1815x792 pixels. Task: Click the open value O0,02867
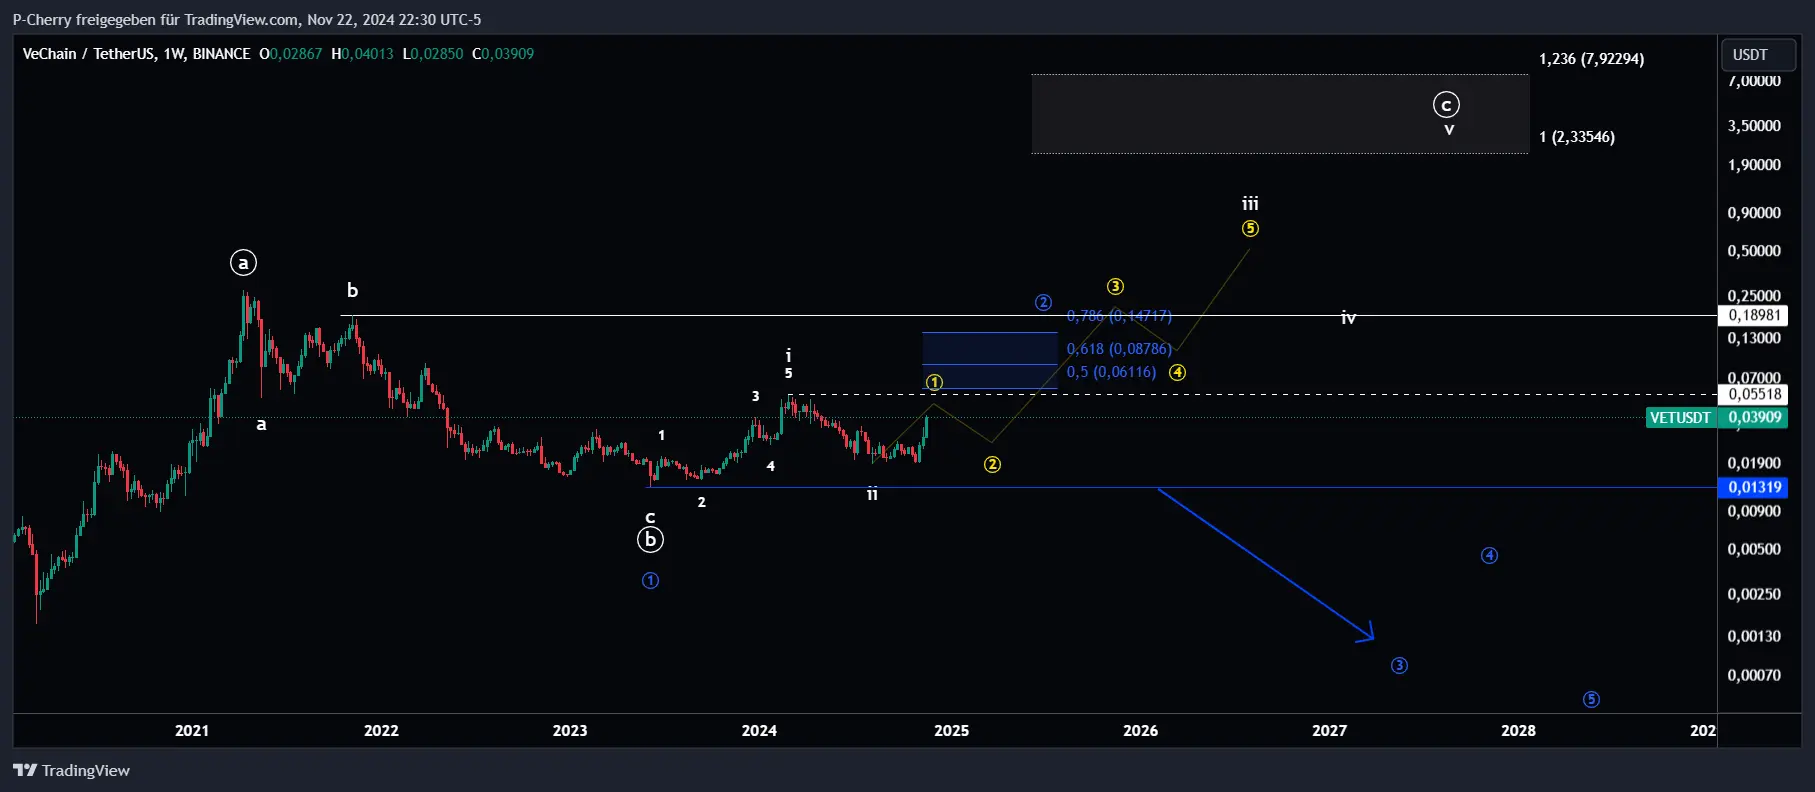pos(291,54)
